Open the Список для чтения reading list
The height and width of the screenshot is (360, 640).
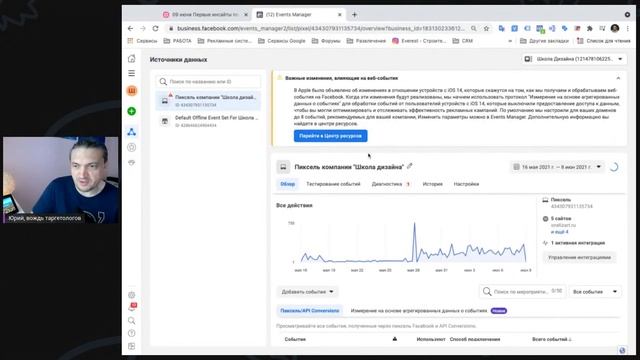[x=603, y=41]
